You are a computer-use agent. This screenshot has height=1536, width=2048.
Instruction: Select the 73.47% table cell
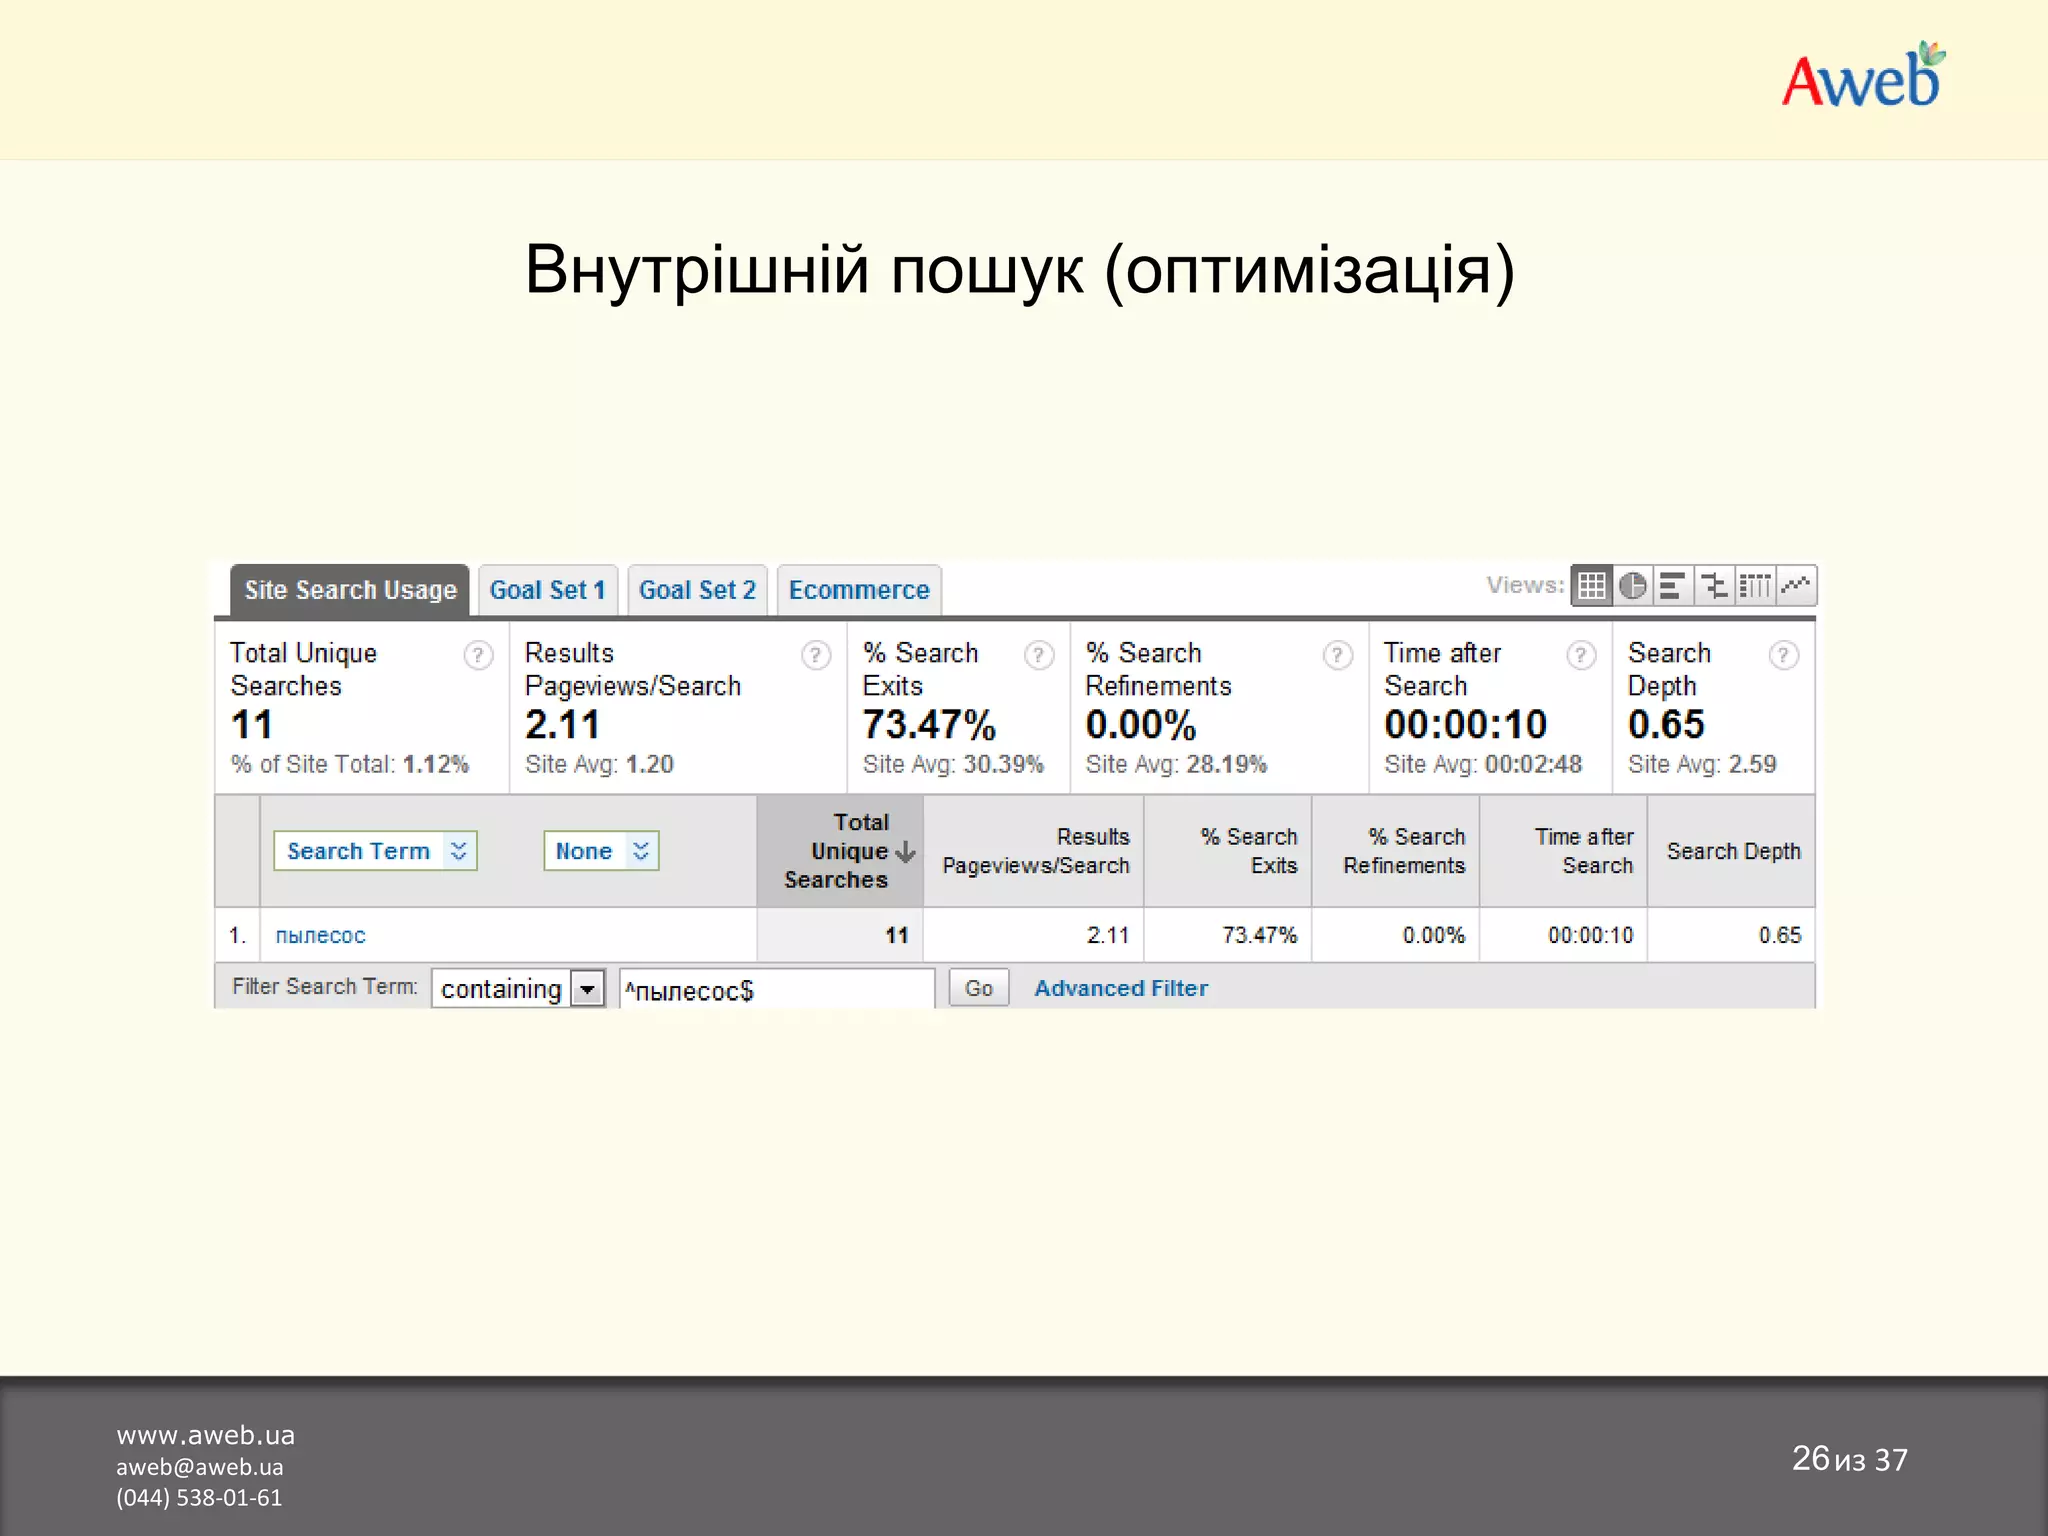[1228, 935]
